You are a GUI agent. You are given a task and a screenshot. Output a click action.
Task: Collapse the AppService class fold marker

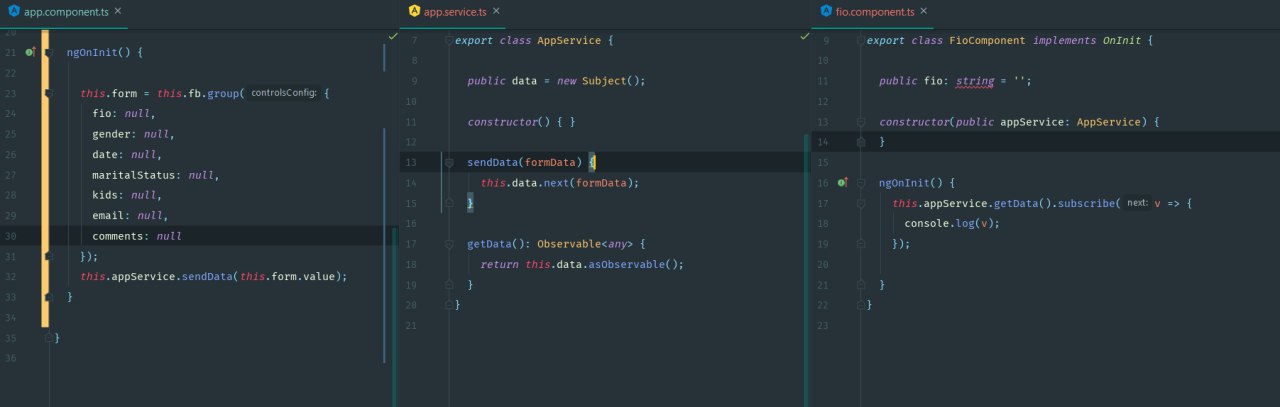449,41
